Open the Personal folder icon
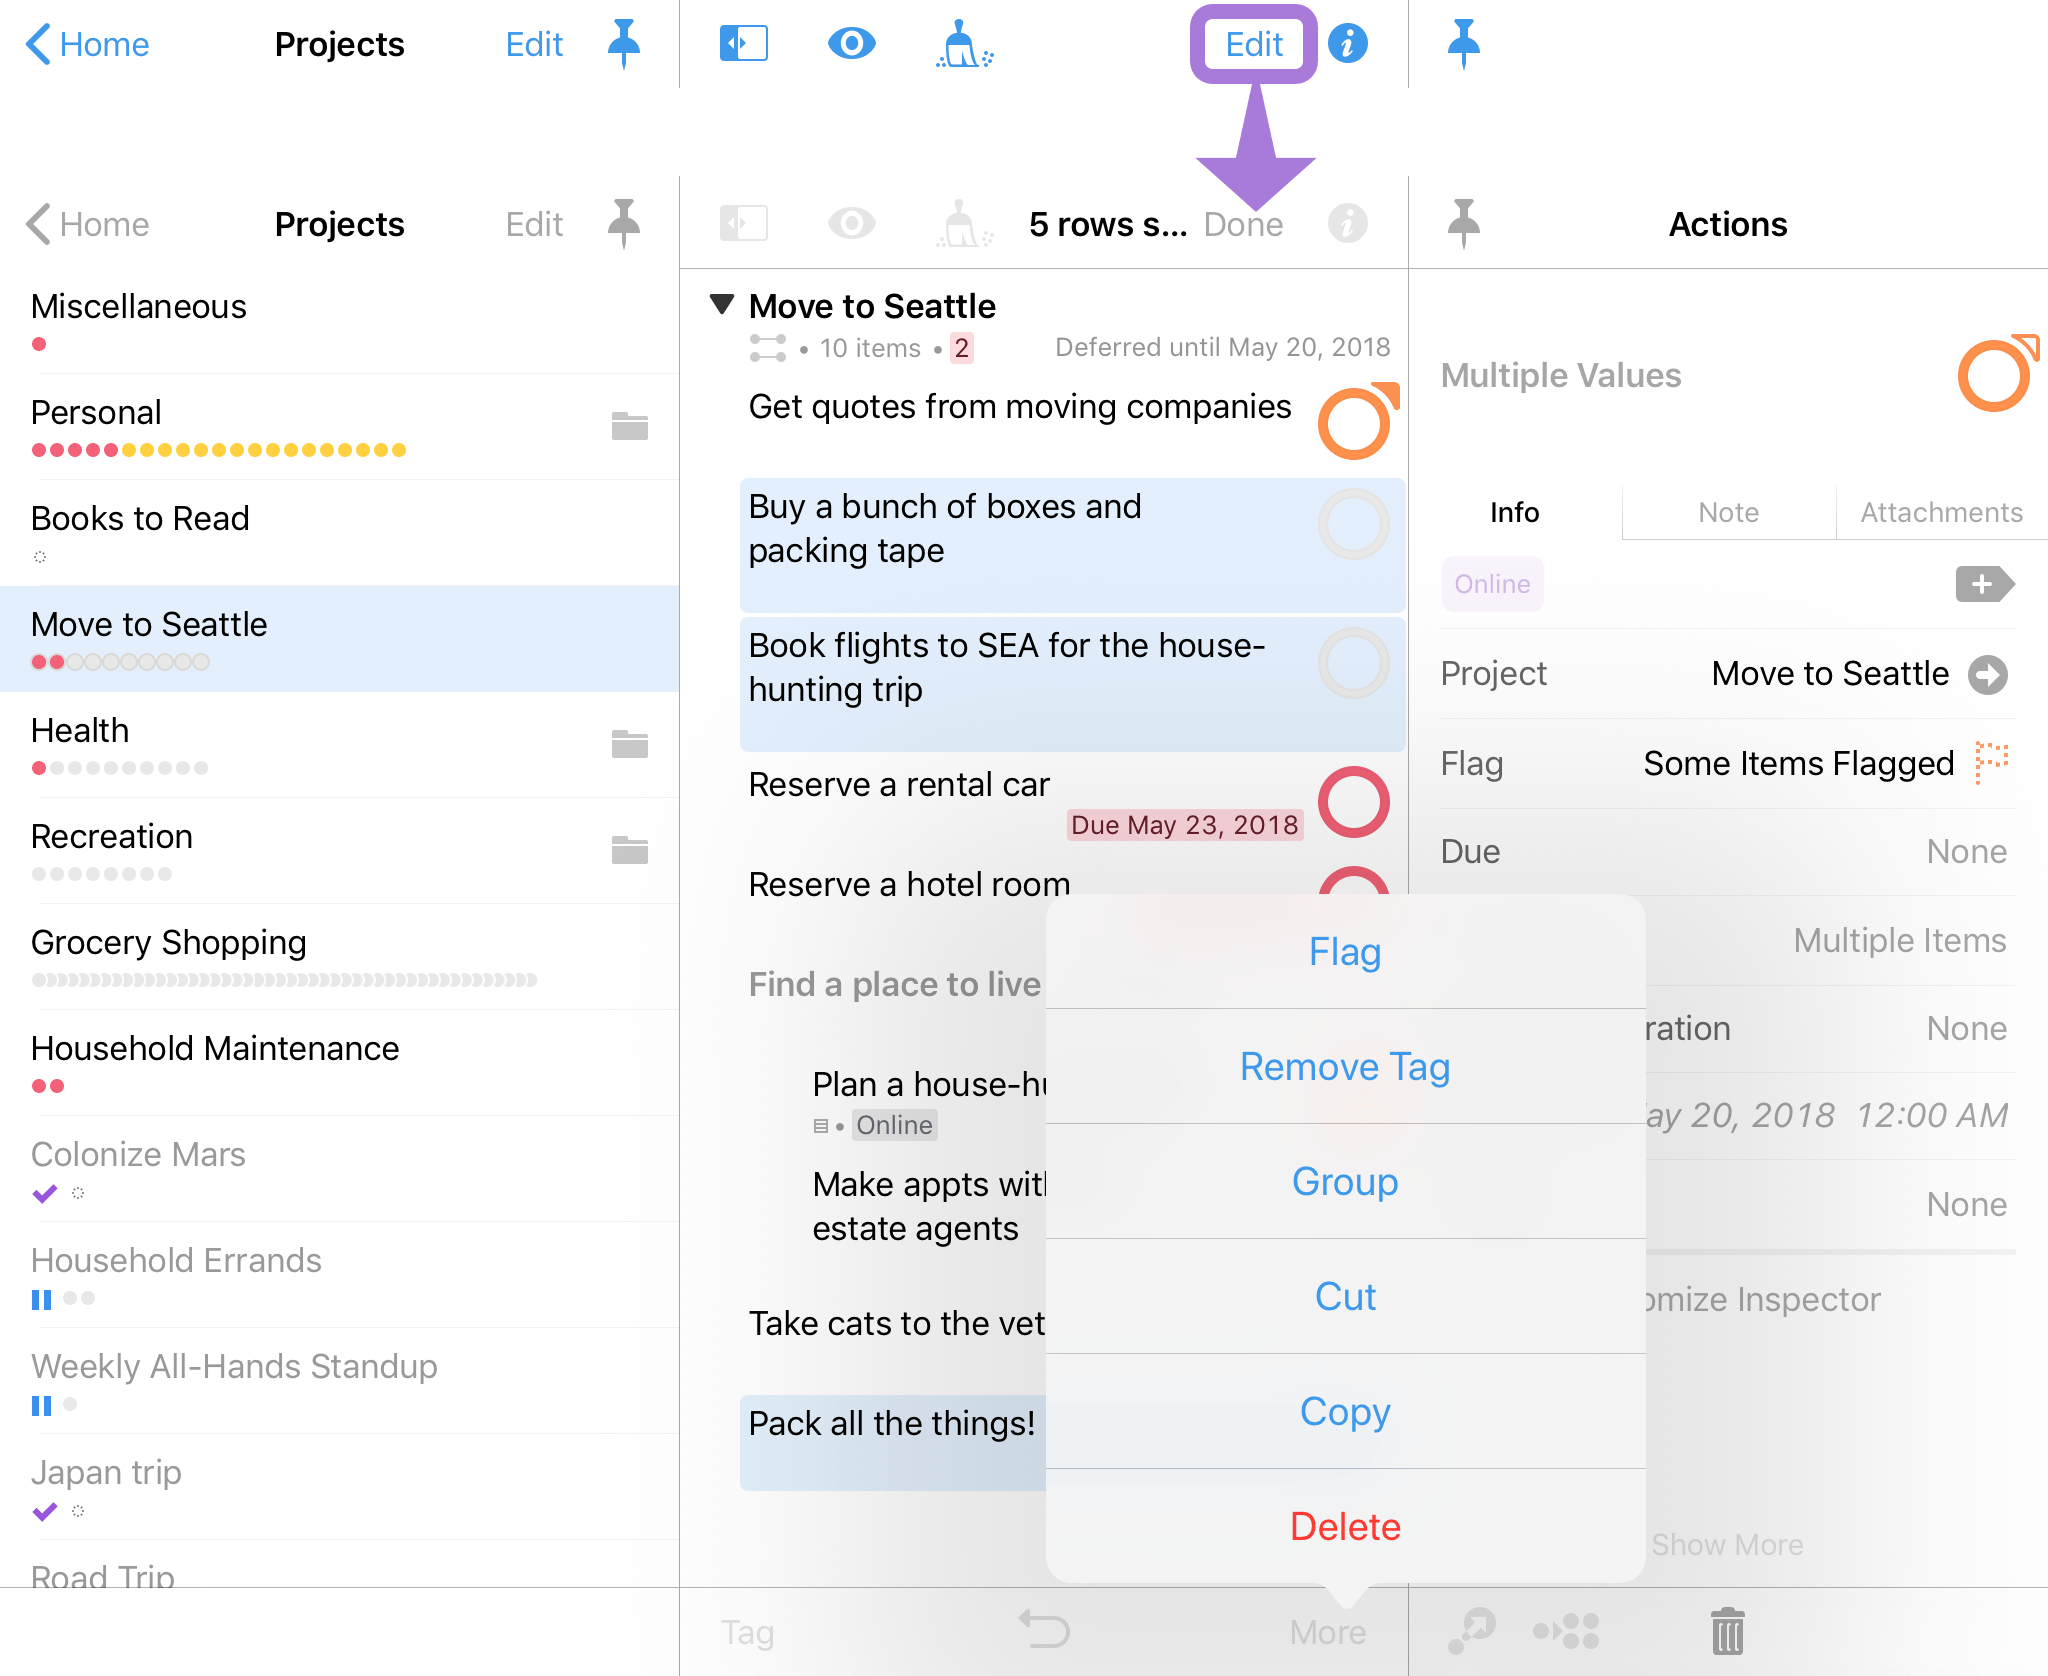The height and width of the screenshot is (1676, 2048). 630,426
